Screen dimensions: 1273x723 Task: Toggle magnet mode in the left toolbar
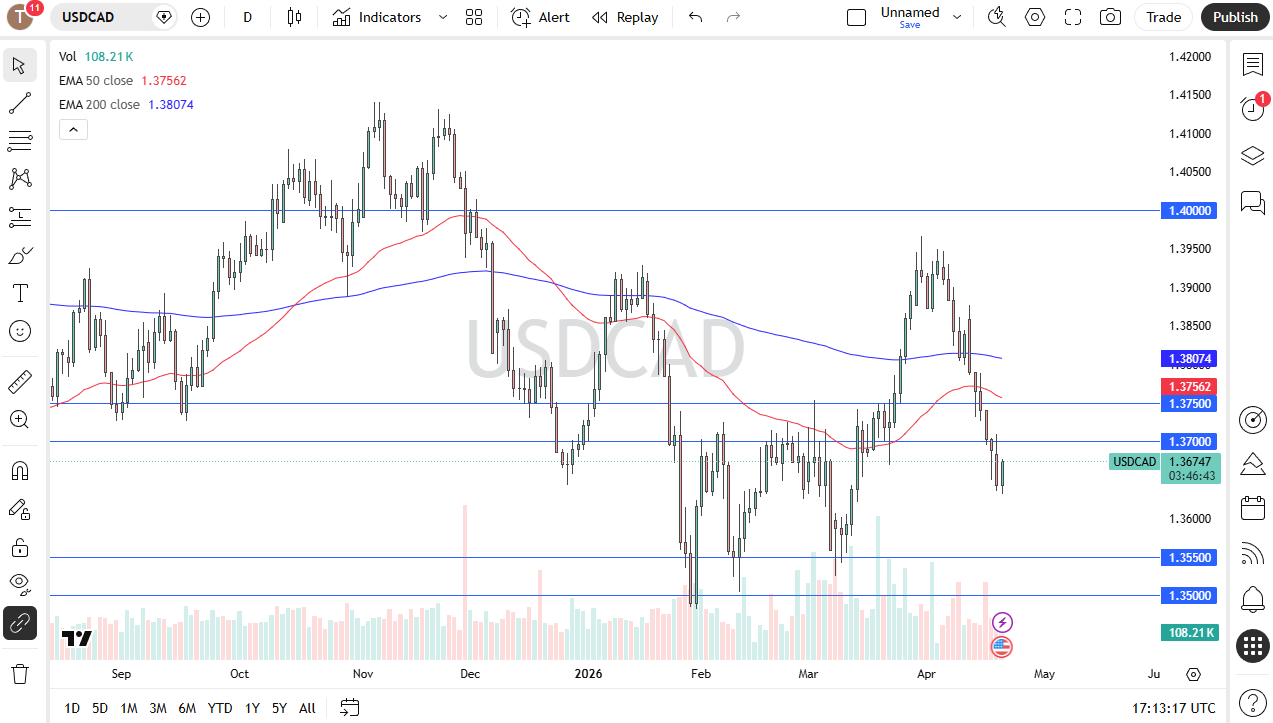pos(20,470)
